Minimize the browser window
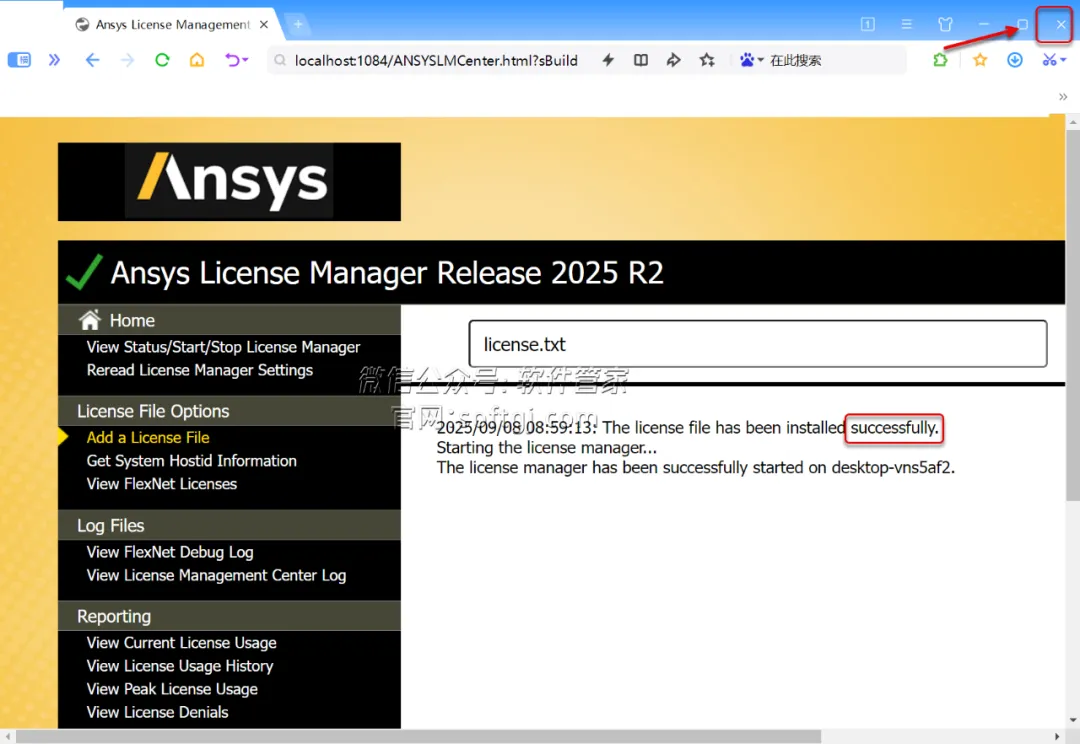Viewport: 1080px width, 744px height. tap(984, 25)
